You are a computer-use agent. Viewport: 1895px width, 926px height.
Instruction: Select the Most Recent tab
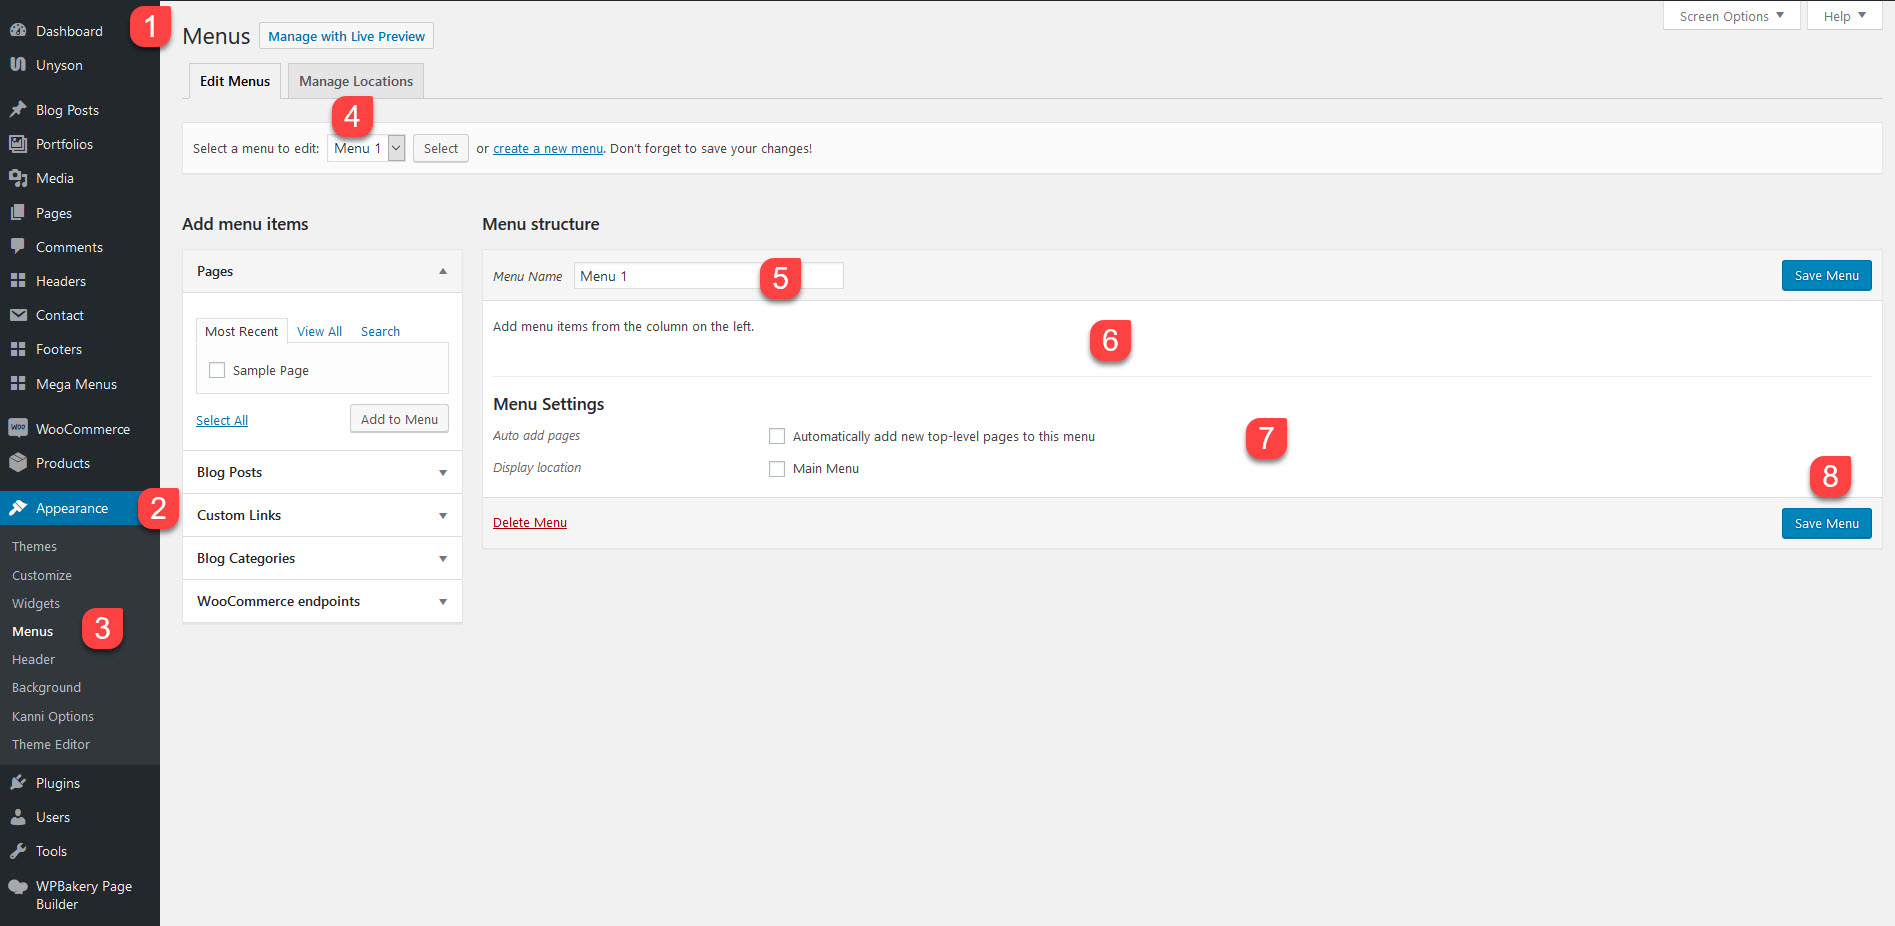click(x=242, y=331)
